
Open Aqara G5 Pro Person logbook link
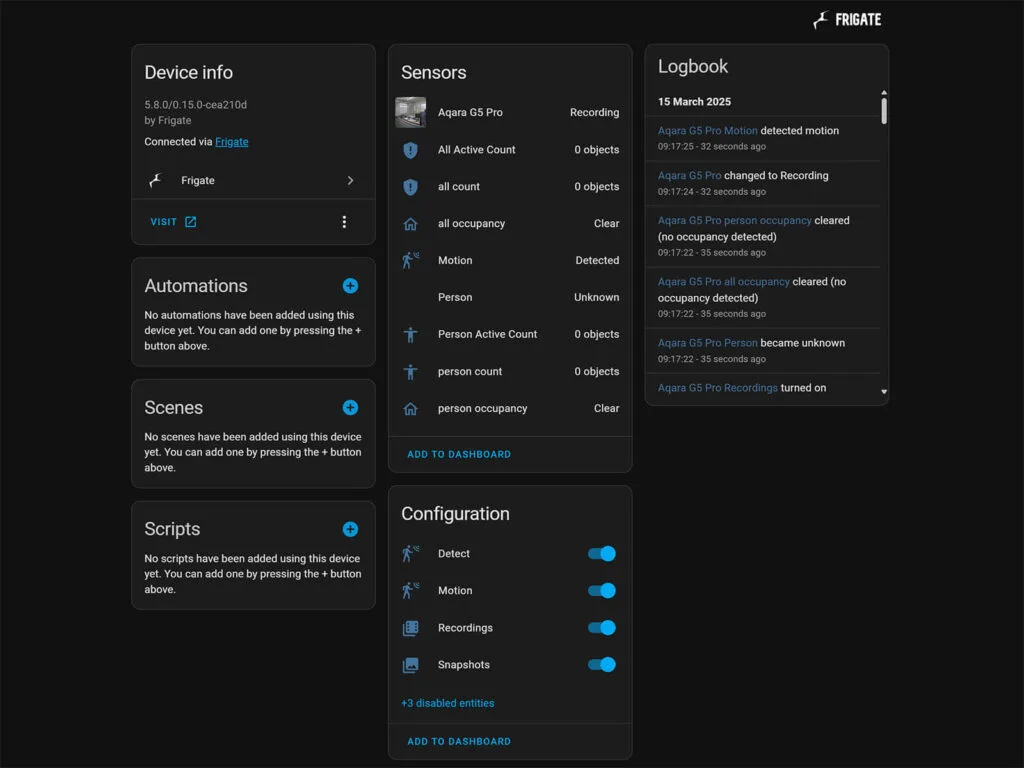[707, 343]
